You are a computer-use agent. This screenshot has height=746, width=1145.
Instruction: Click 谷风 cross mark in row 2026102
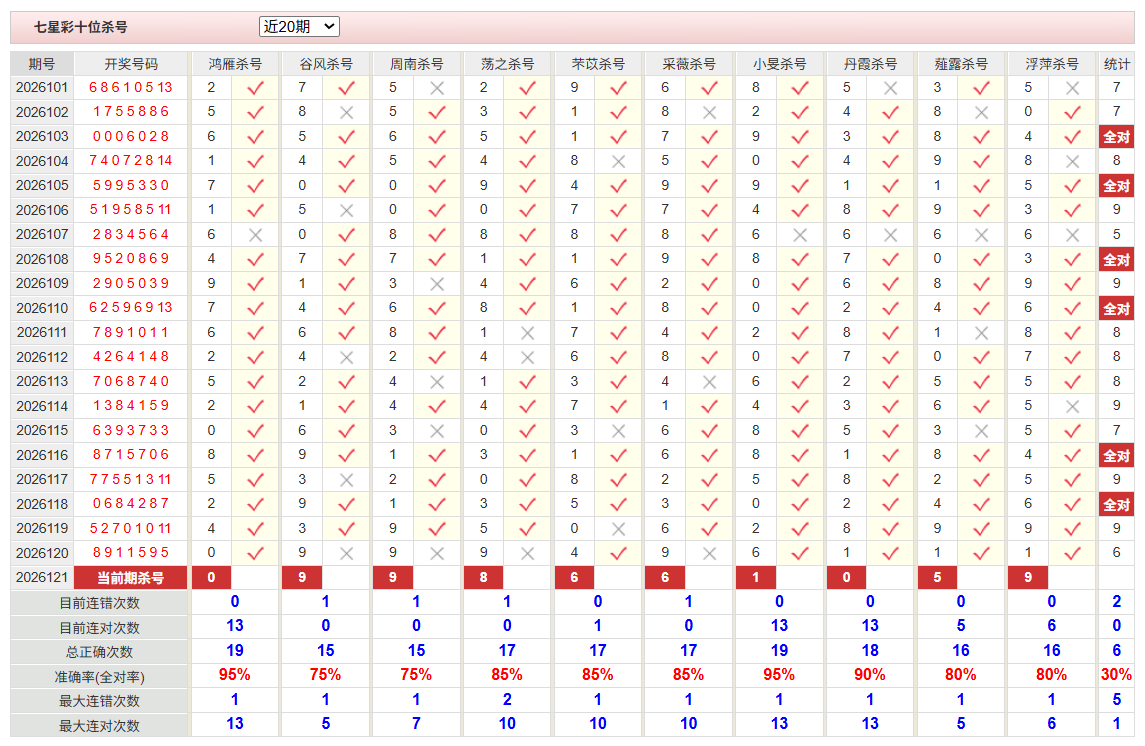[346, 112]
